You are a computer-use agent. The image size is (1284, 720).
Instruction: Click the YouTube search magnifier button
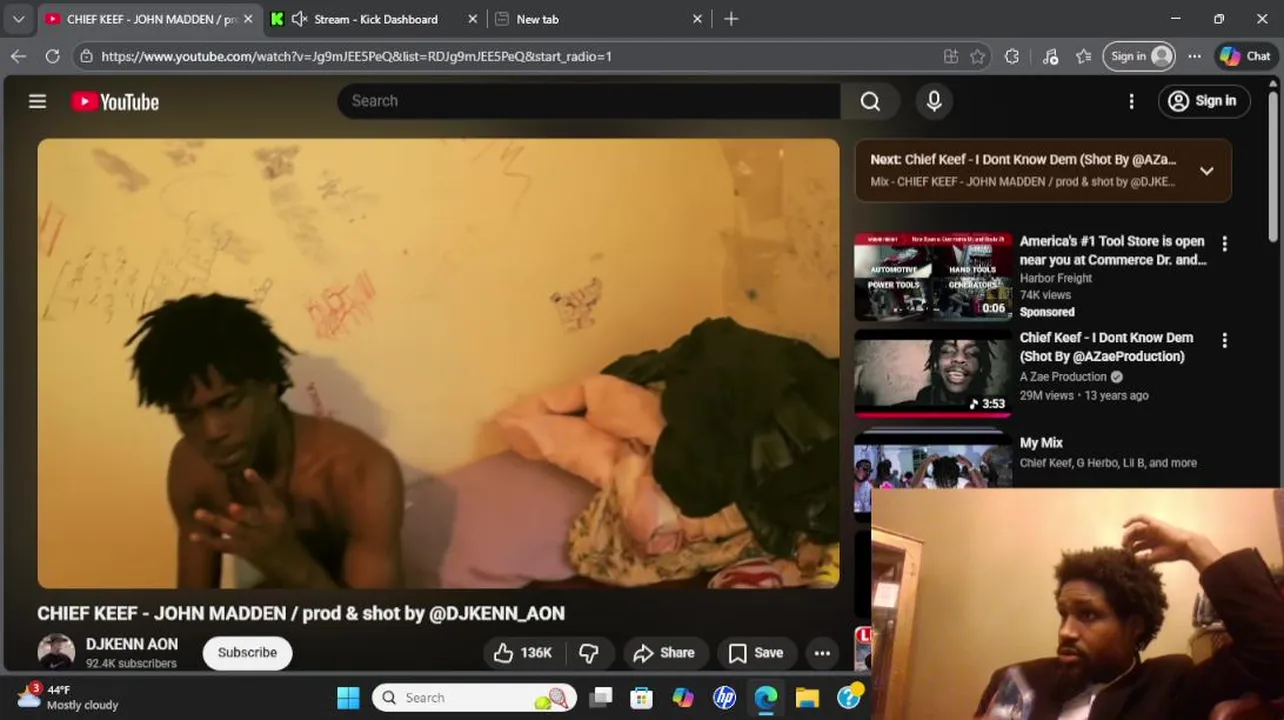[x=870, y=101]
